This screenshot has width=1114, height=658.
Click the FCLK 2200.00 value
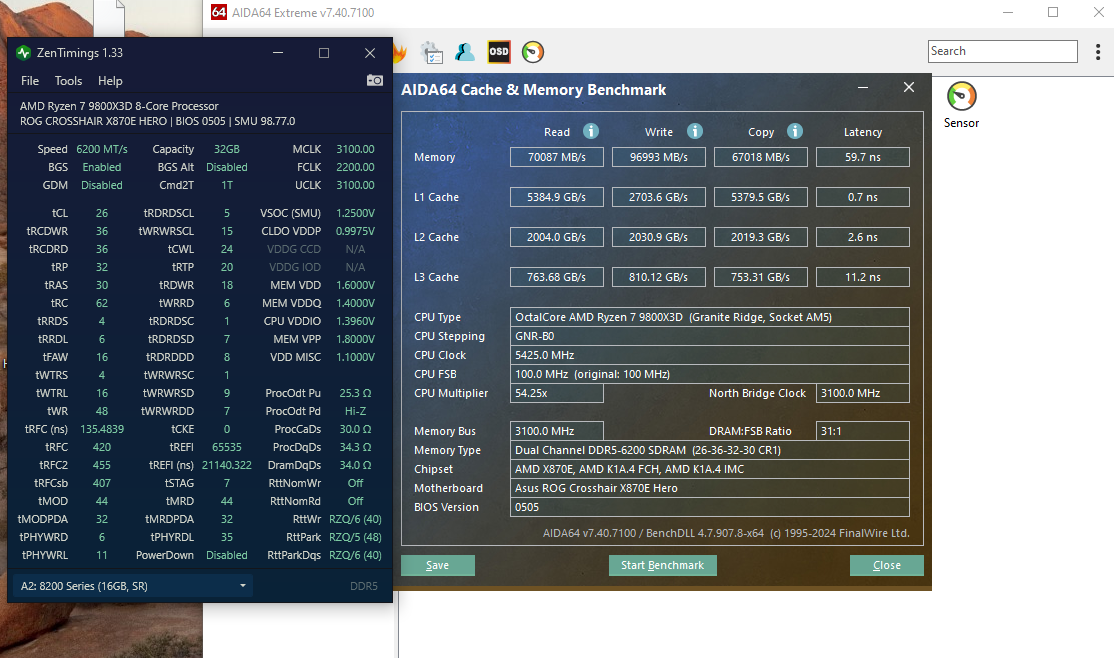pyautogui.click(x=355, y=167)
